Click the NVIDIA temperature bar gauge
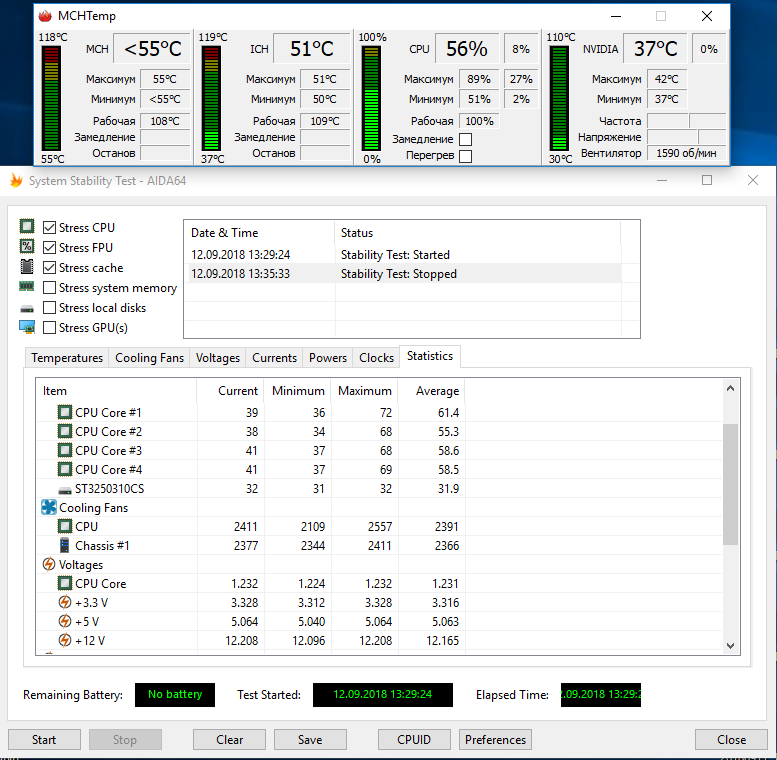Image resolution: width=777 pixels, height=760 pixels. [x=559, y=98]
